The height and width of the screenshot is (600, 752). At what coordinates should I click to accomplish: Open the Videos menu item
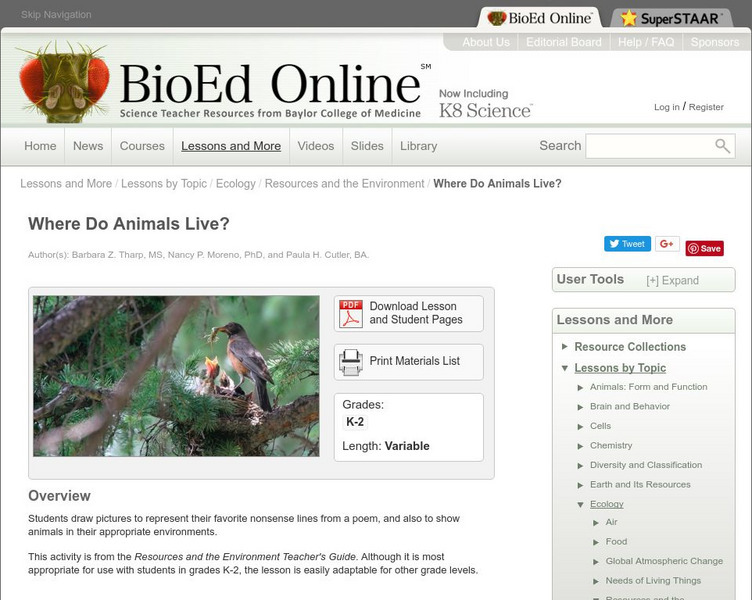click(316, 146)
